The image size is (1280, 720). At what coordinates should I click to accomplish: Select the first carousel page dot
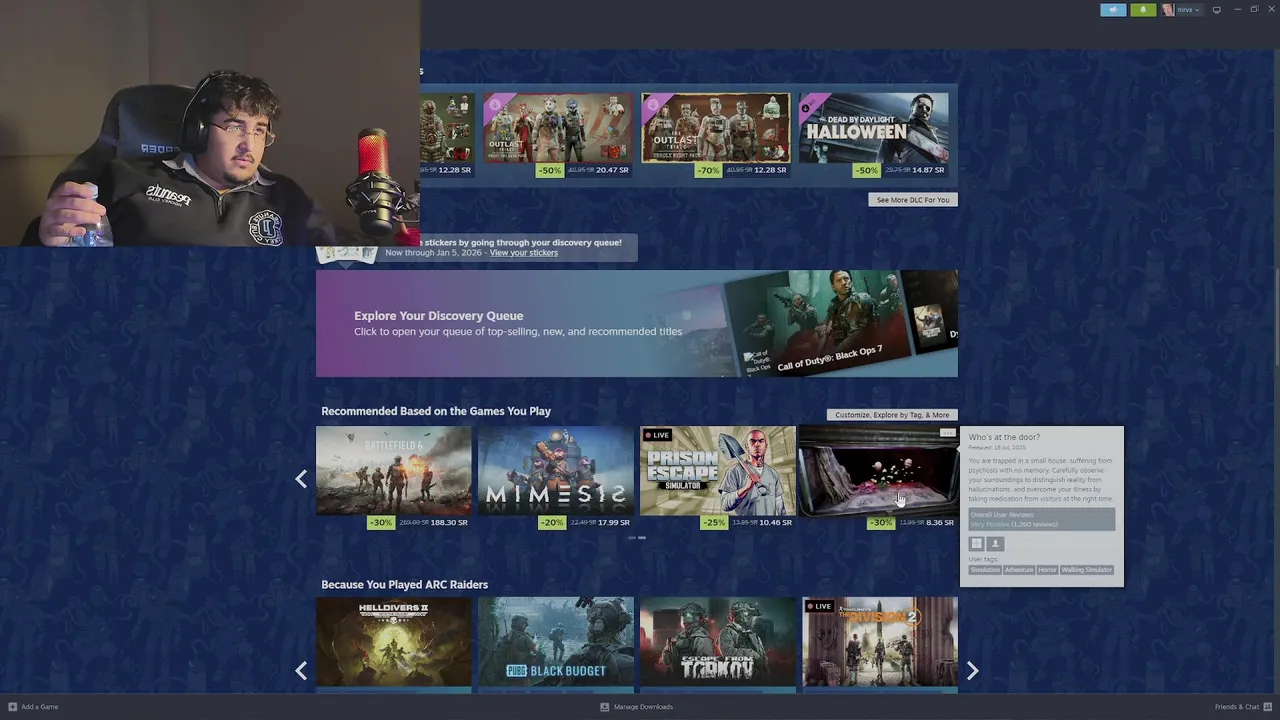(631, 538)
